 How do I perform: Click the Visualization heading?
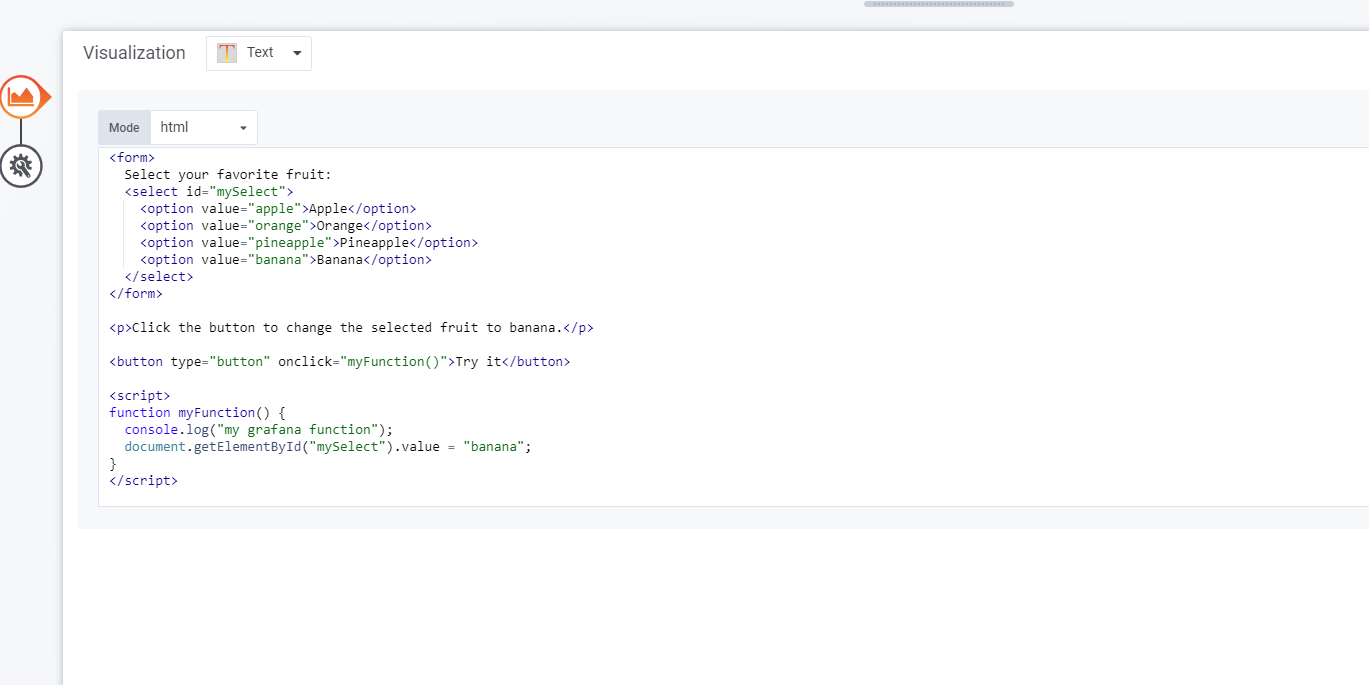pos(134,53)
